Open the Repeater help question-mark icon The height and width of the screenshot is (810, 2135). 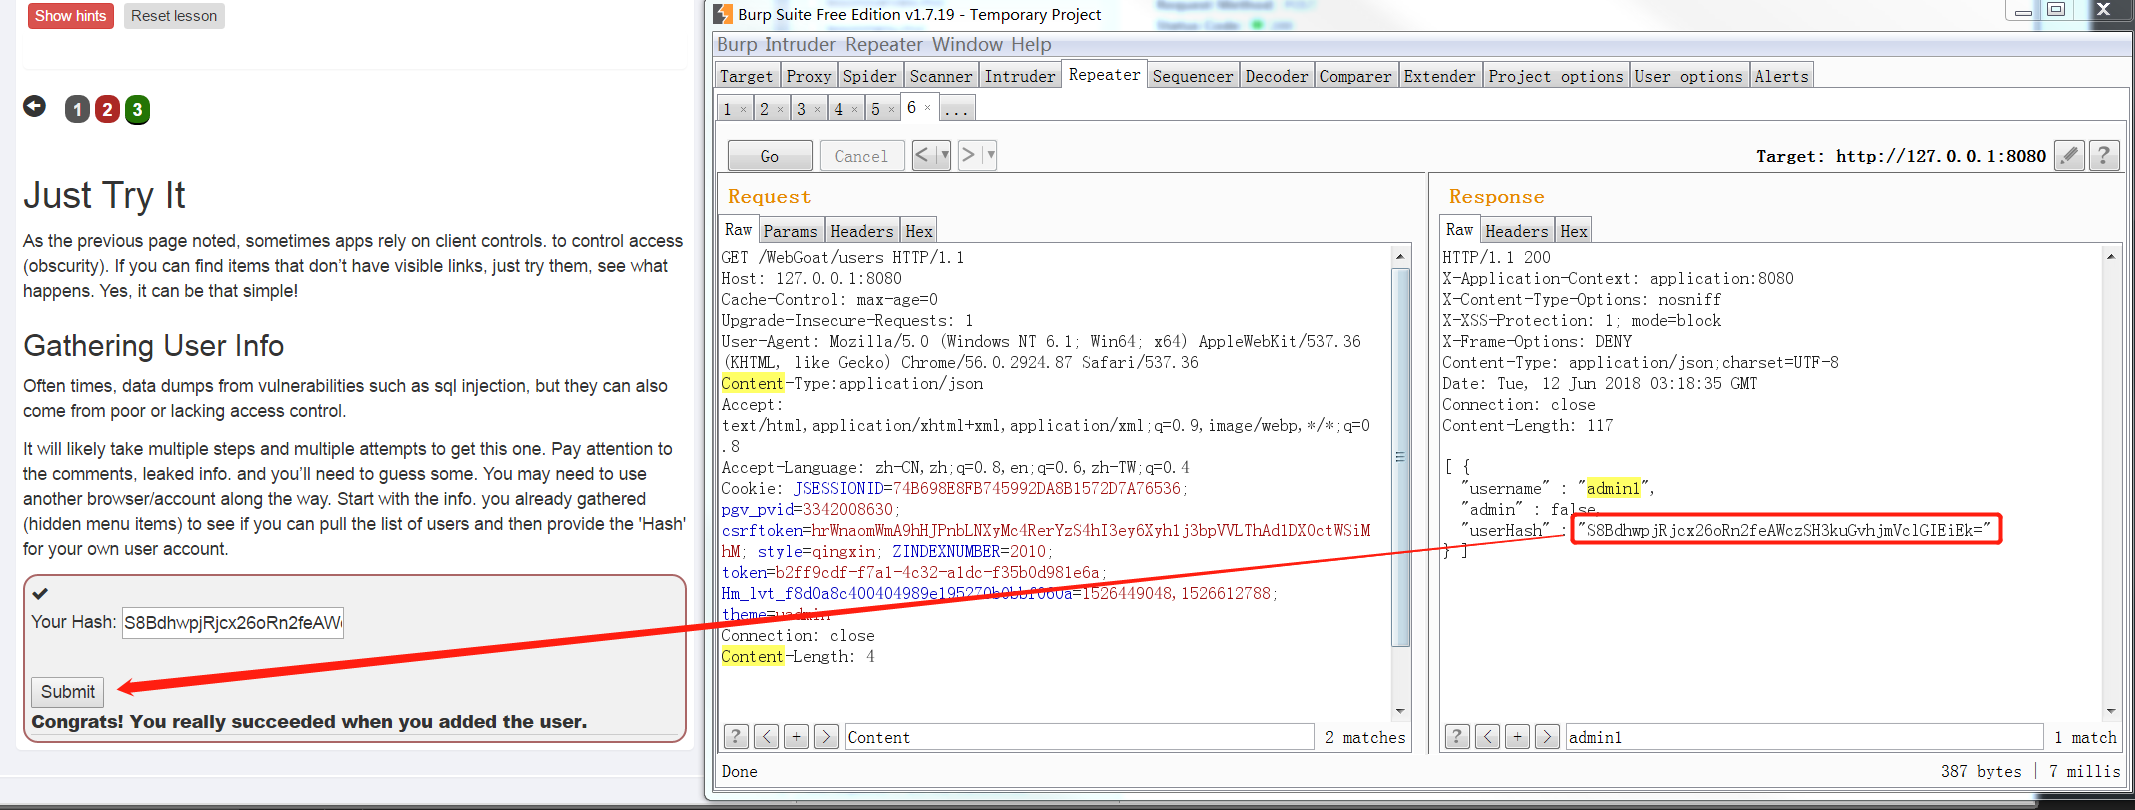(x=2104, y=155)
